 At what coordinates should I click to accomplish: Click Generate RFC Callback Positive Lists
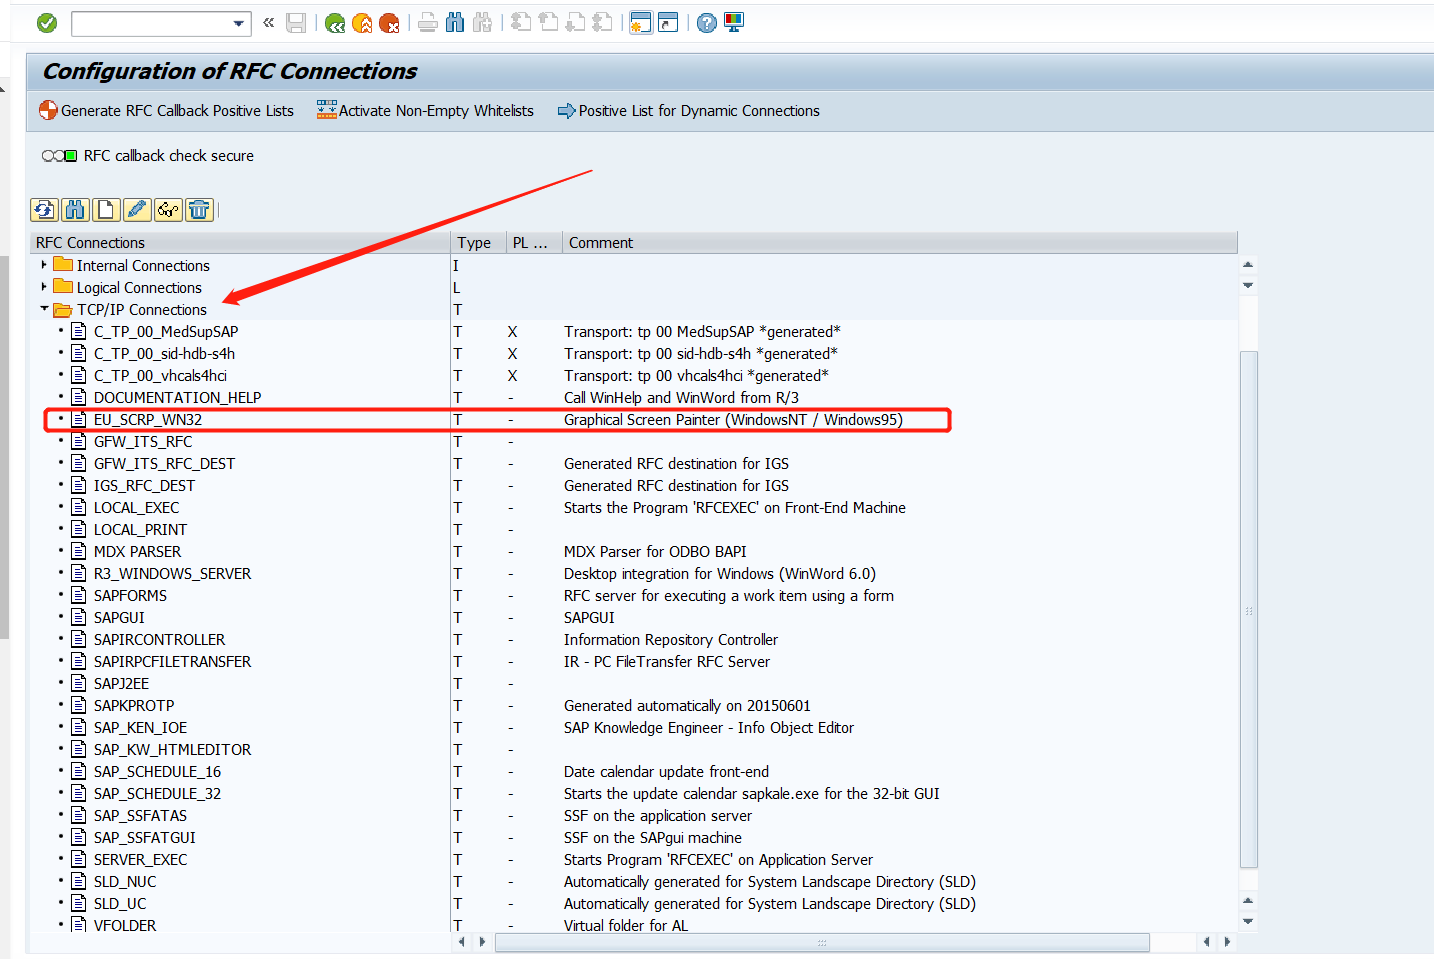pyautogui.click(x=166, y=110)
